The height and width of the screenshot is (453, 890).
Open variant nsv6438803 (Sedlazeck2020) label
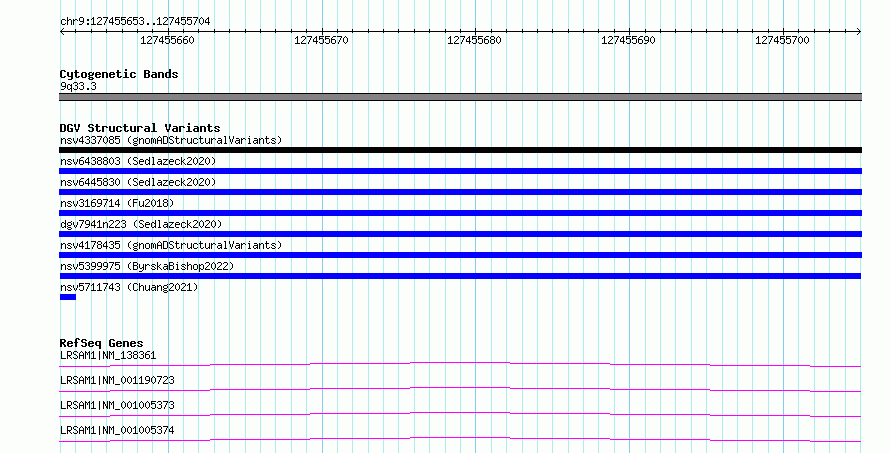pos(138,161)
